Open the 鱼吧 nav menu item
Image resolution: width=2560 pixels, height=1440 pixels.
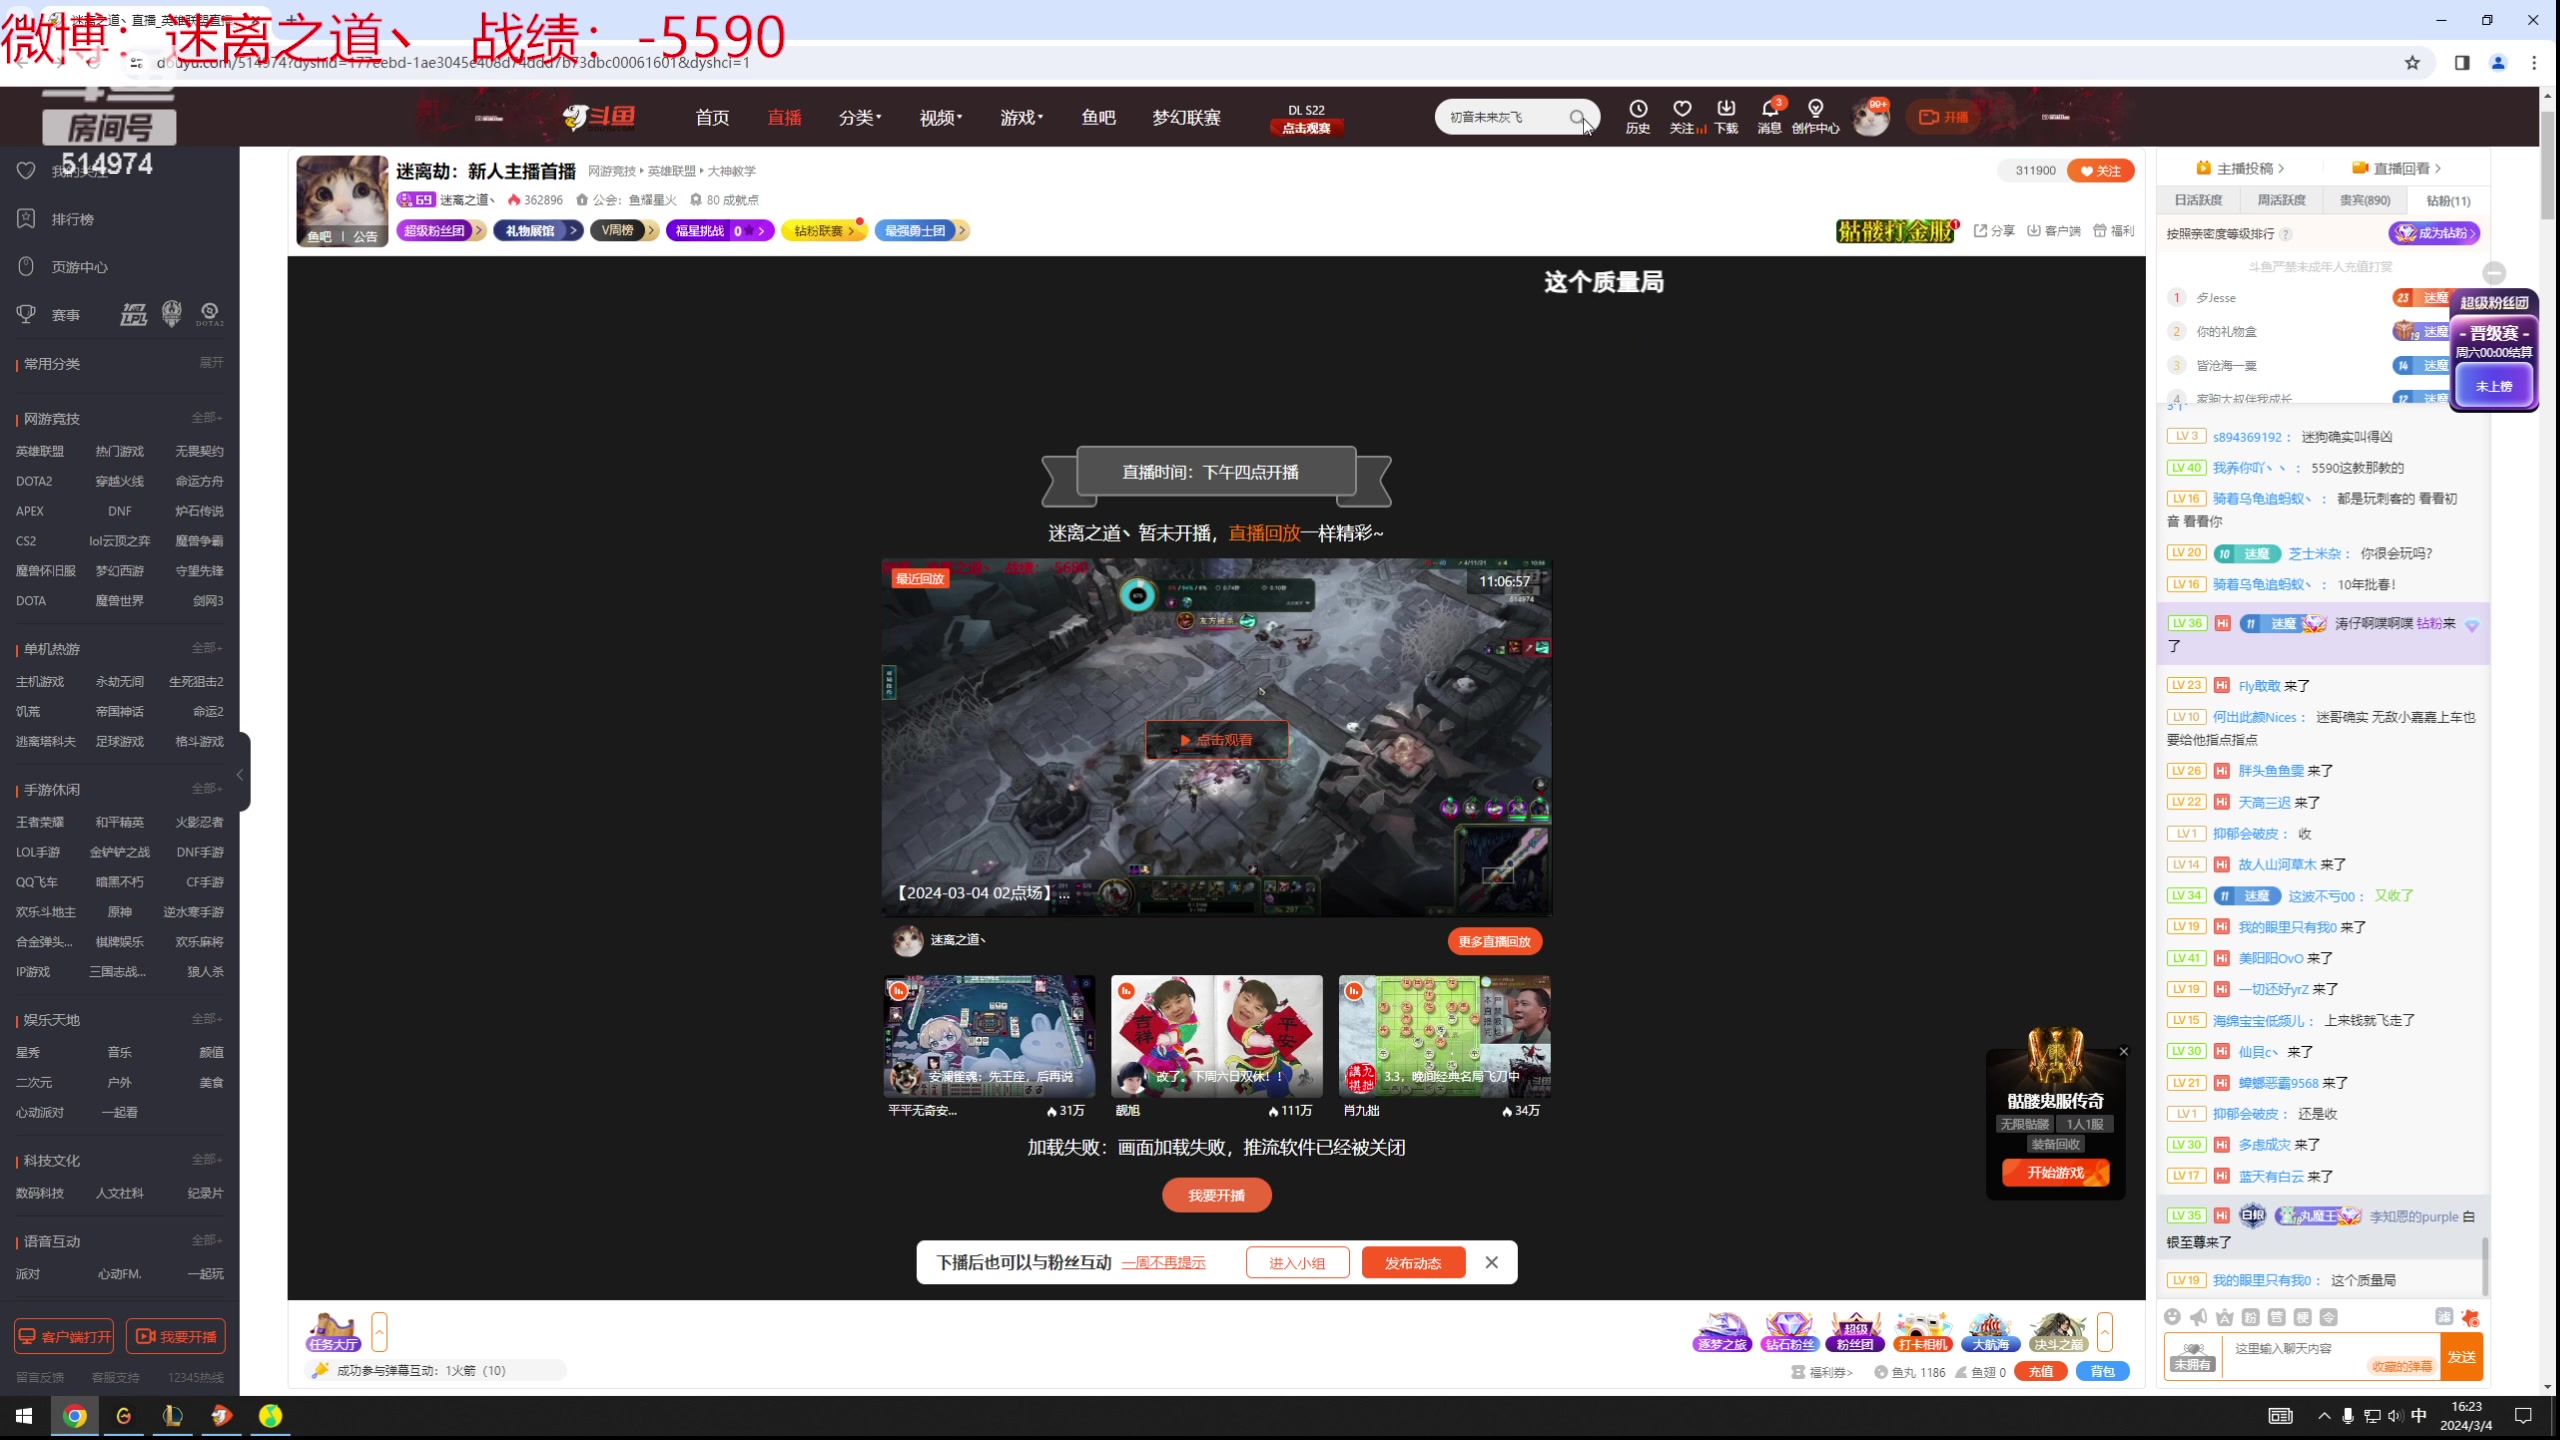coord(1098,118)
